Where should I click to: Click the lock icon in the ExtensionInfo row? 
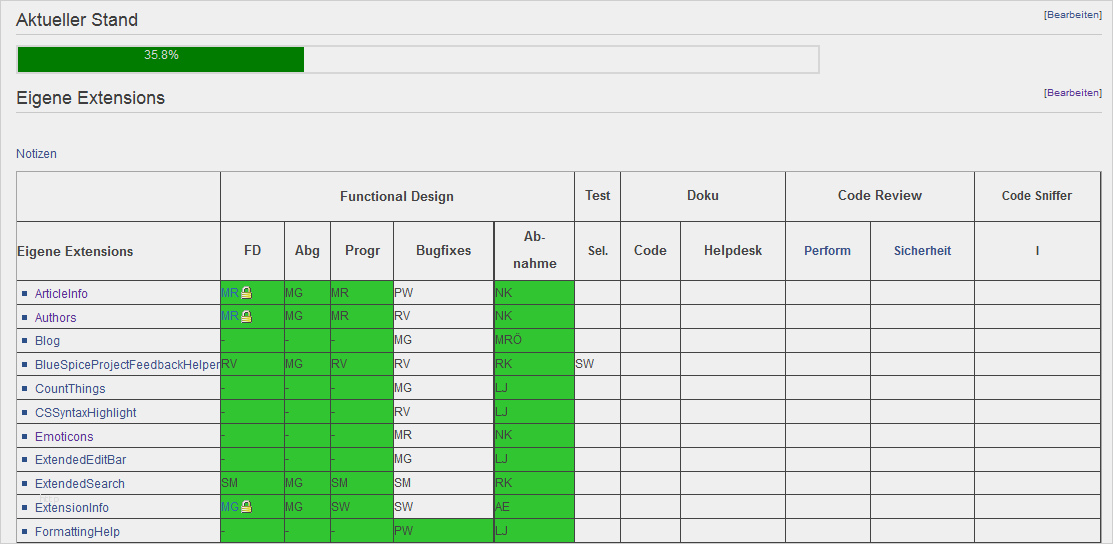click(x=246, y=507)
